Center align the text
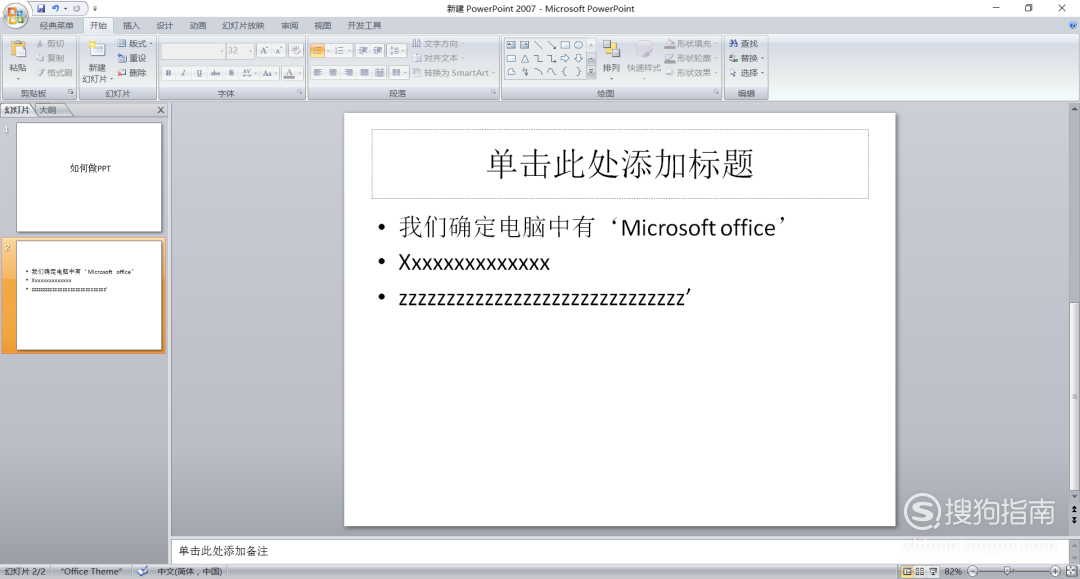Screen dimensions: 1080x579 coord(333,72)
